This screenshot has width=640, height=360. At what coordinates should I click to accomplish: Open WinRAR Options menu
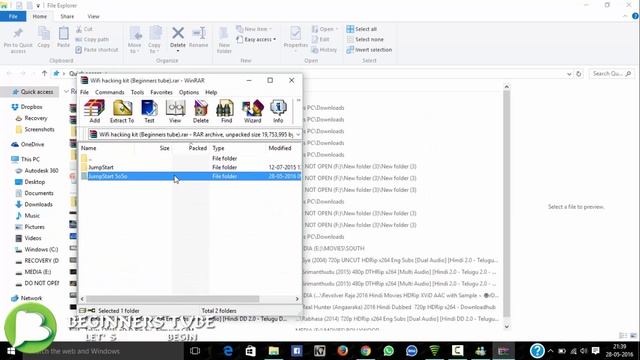pyautogui.click(x=189, y=92)
